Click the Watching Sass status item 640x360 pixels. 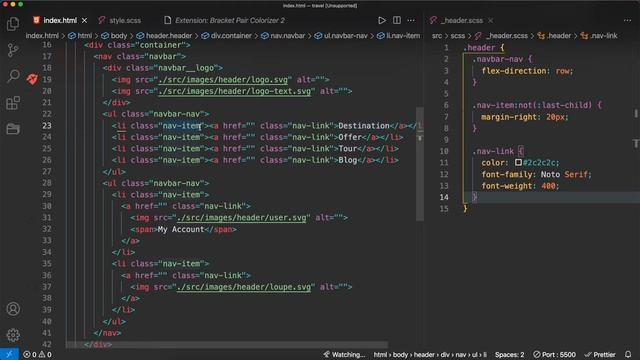pyautogui.click(x=344, y=354)
